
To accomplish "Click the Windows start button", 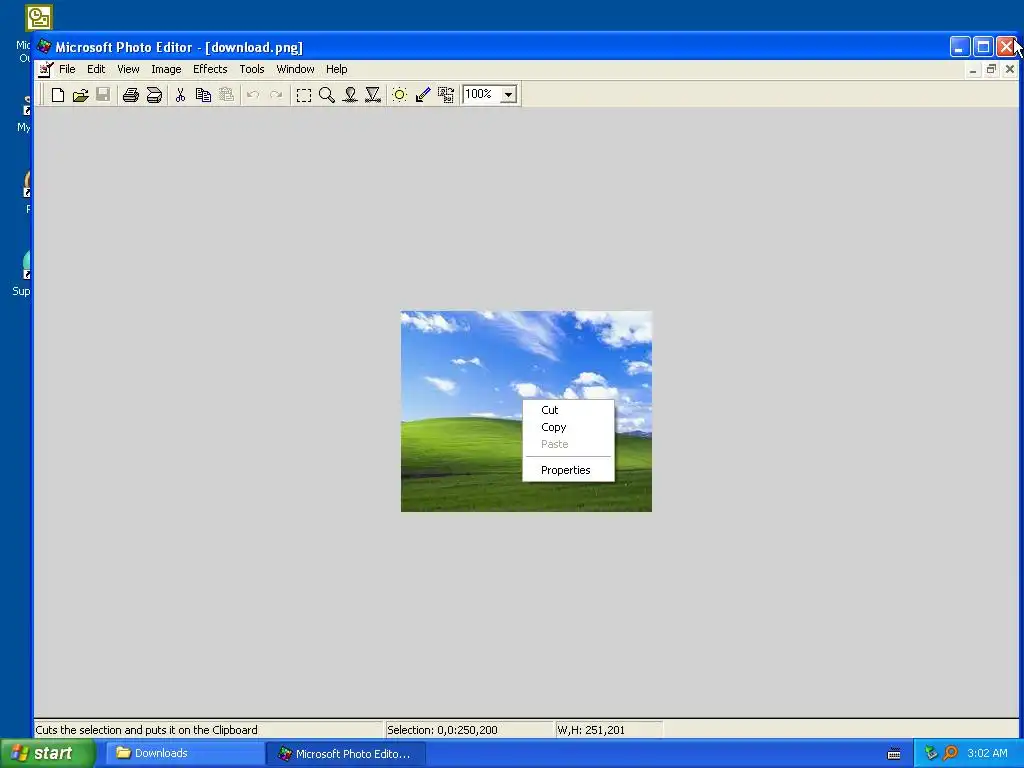I will [48, 754].
